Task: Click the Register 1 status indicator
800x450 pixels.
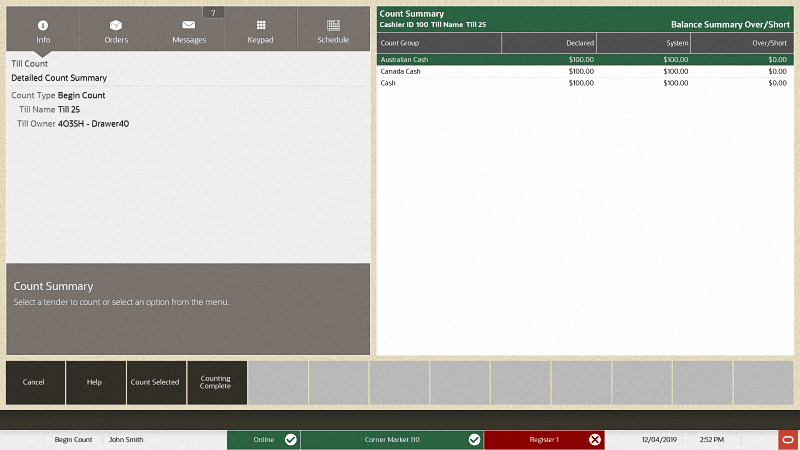Action: [x=544, y=439]
